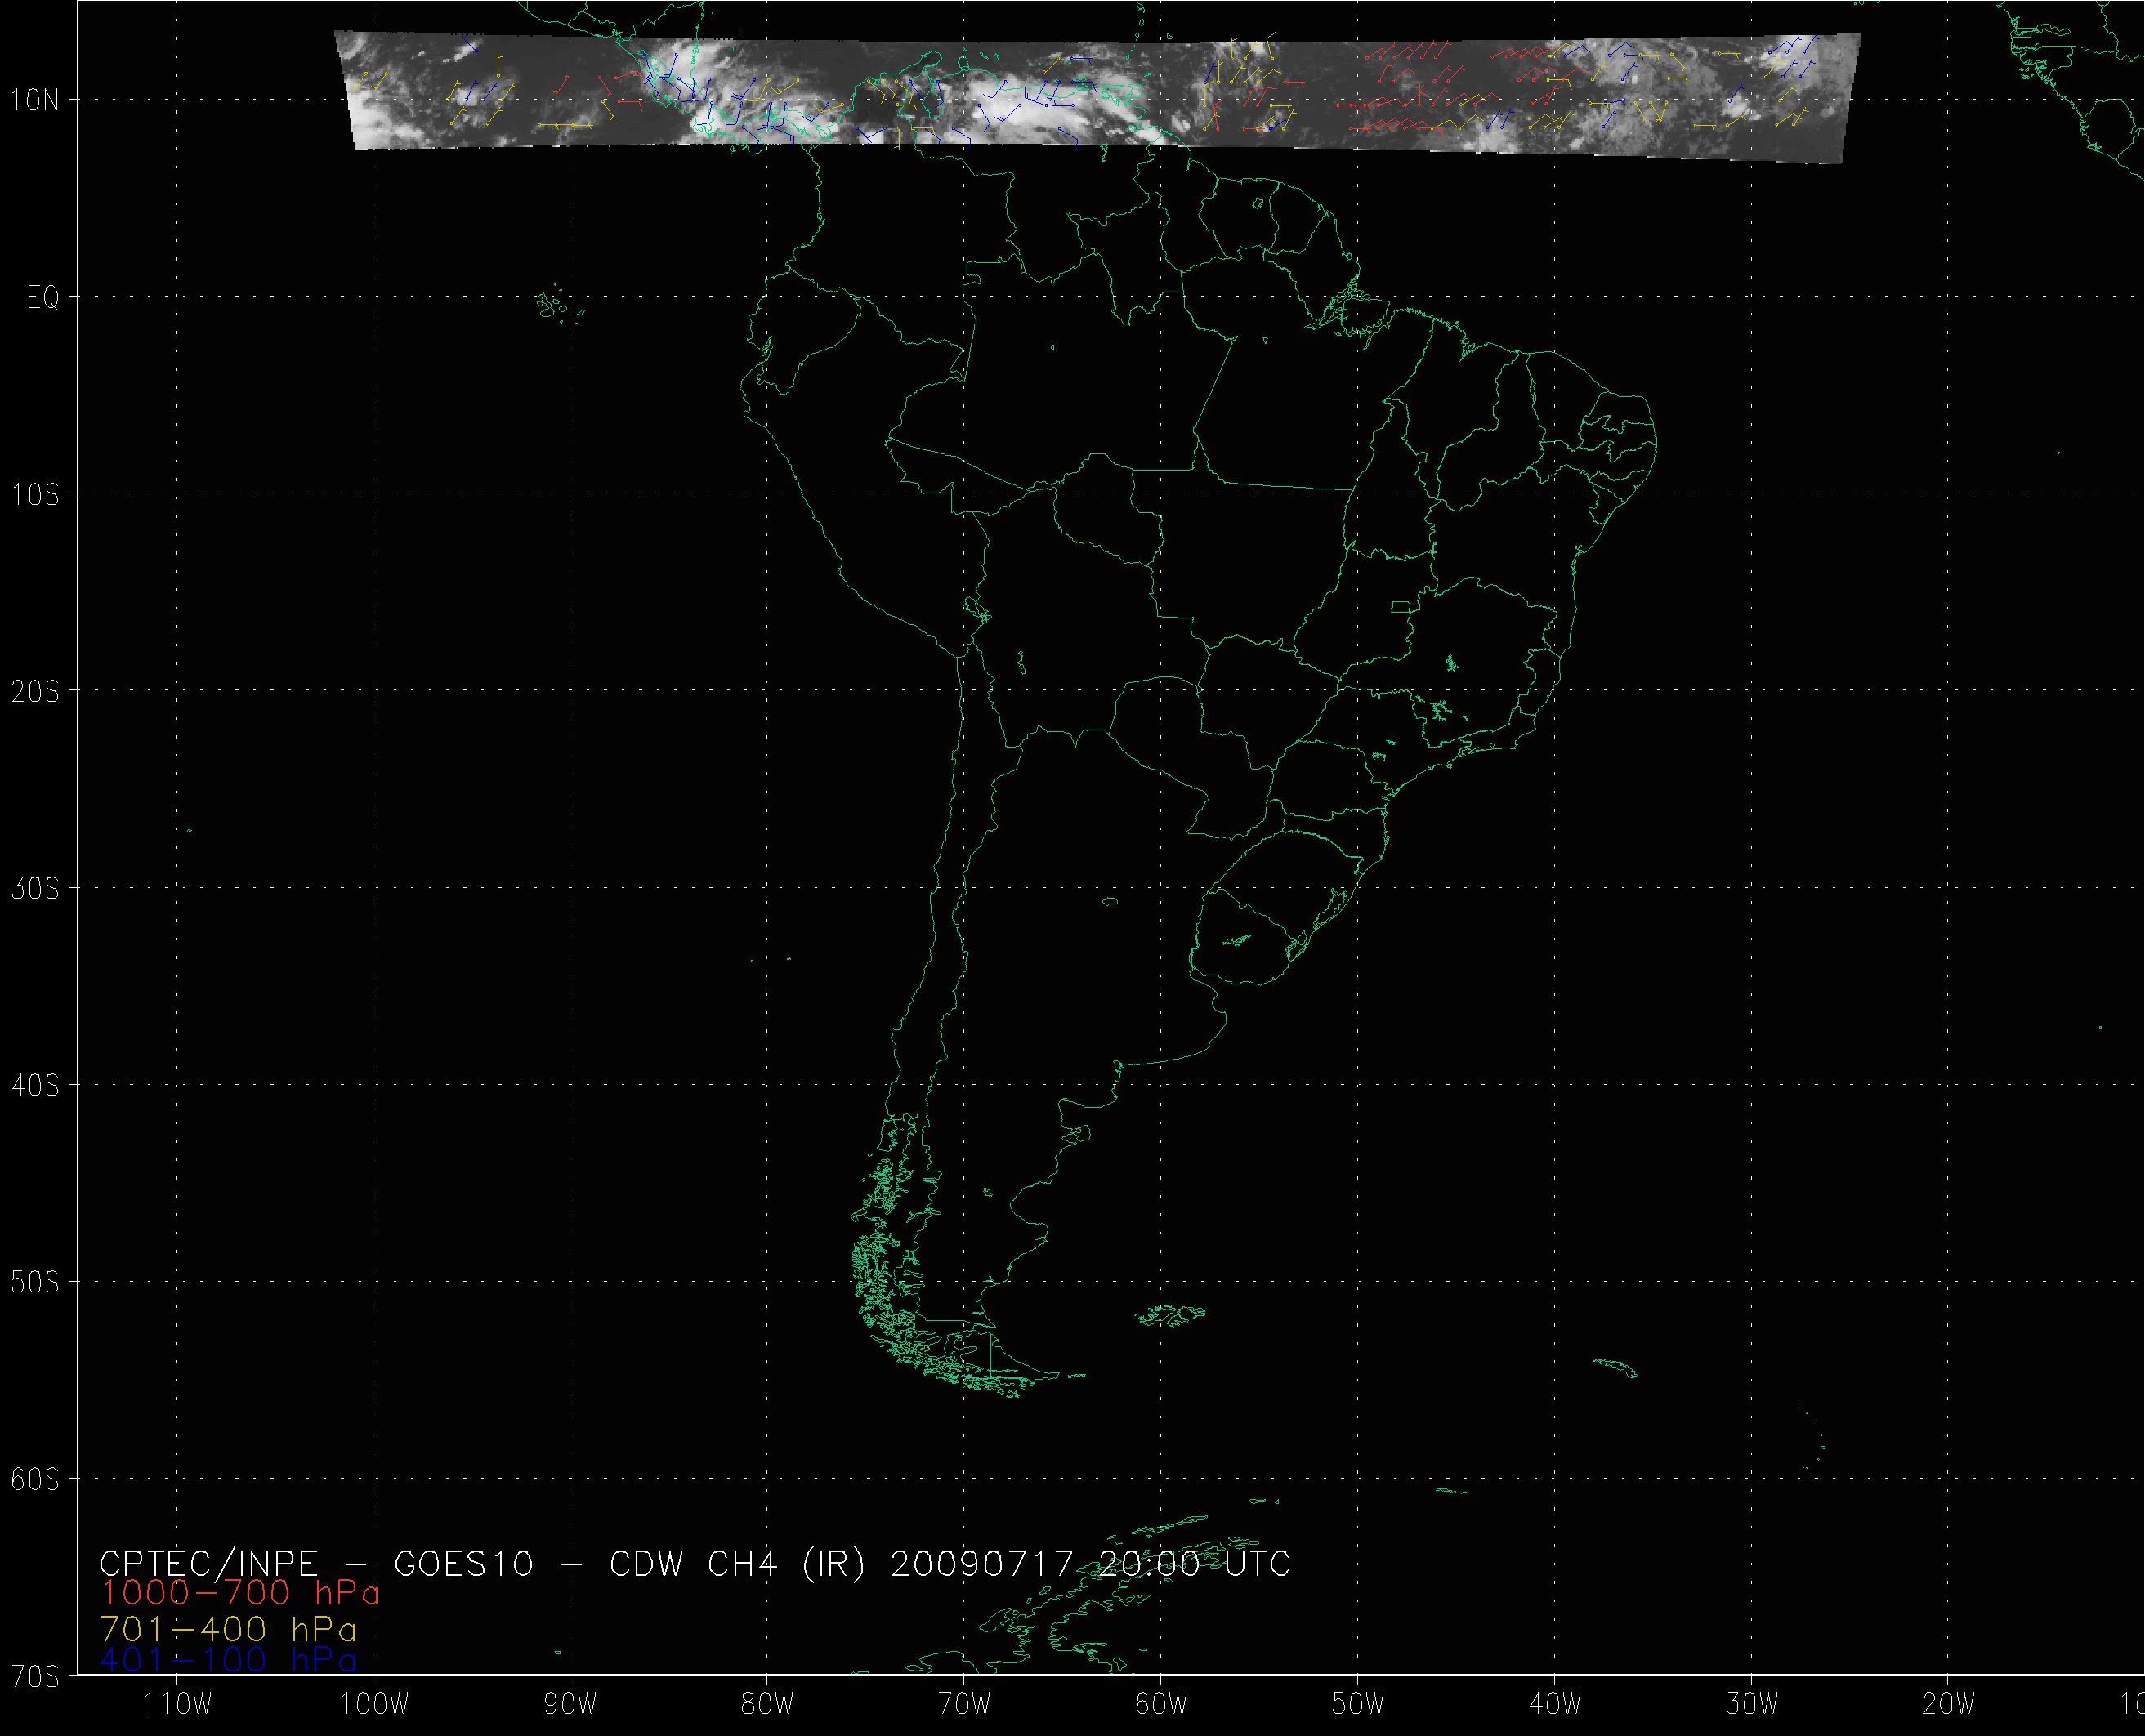Click the EQ latitude label
This screenshot has height=1736, width=2145.
[43, 298]
